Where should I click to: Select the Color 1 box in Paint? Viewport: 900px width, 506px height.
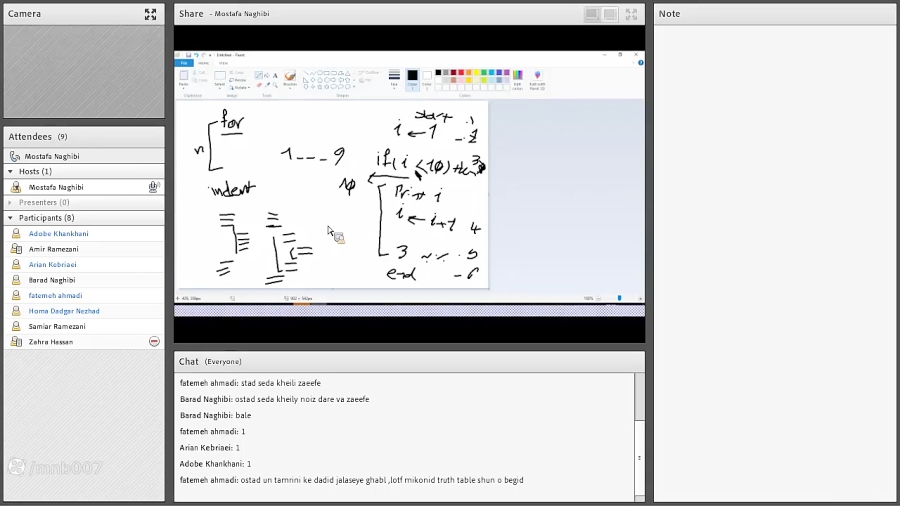[x=412, y=77]
